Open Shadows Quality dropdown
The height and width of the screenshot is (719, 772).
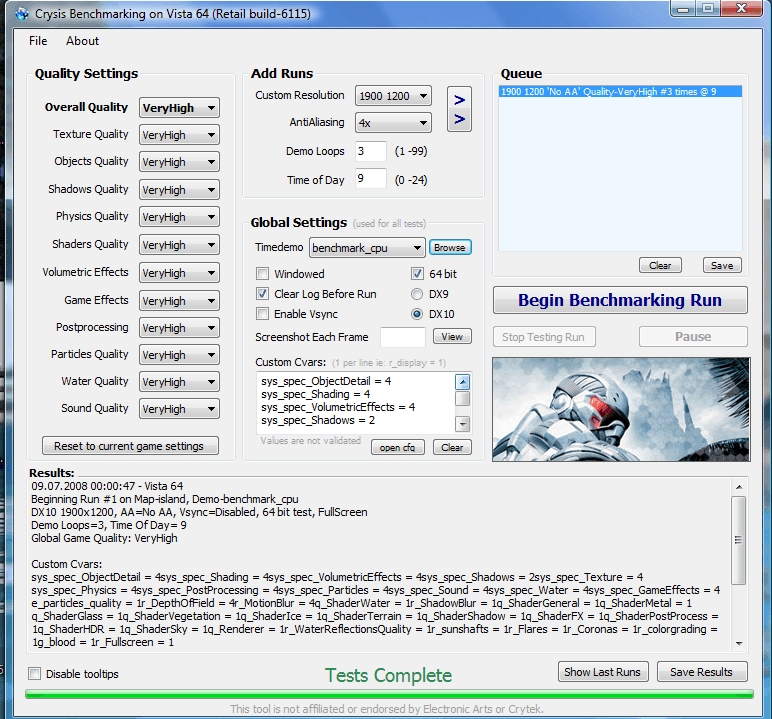(179, 190)
